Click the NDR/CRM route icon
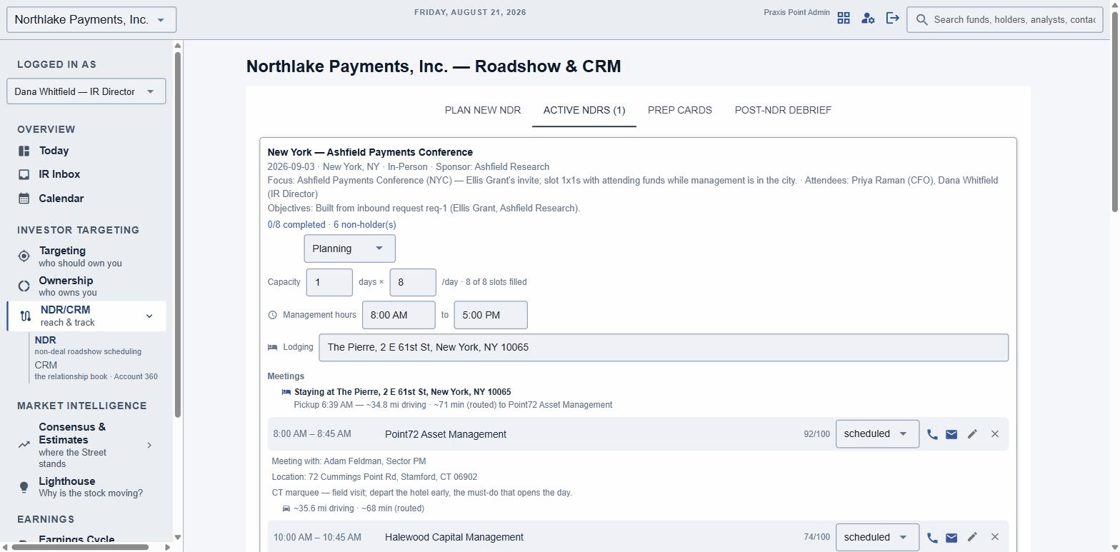Image resolution: width=1120 pixels, height=552 pixels. pos(26,316)
